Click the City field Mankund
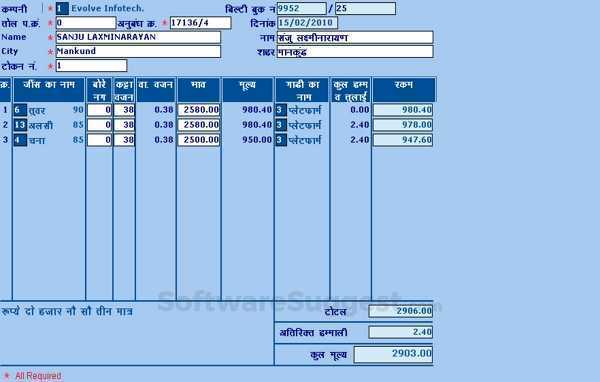Viewport: 600px width, 382px height. [x=138, y=51]
